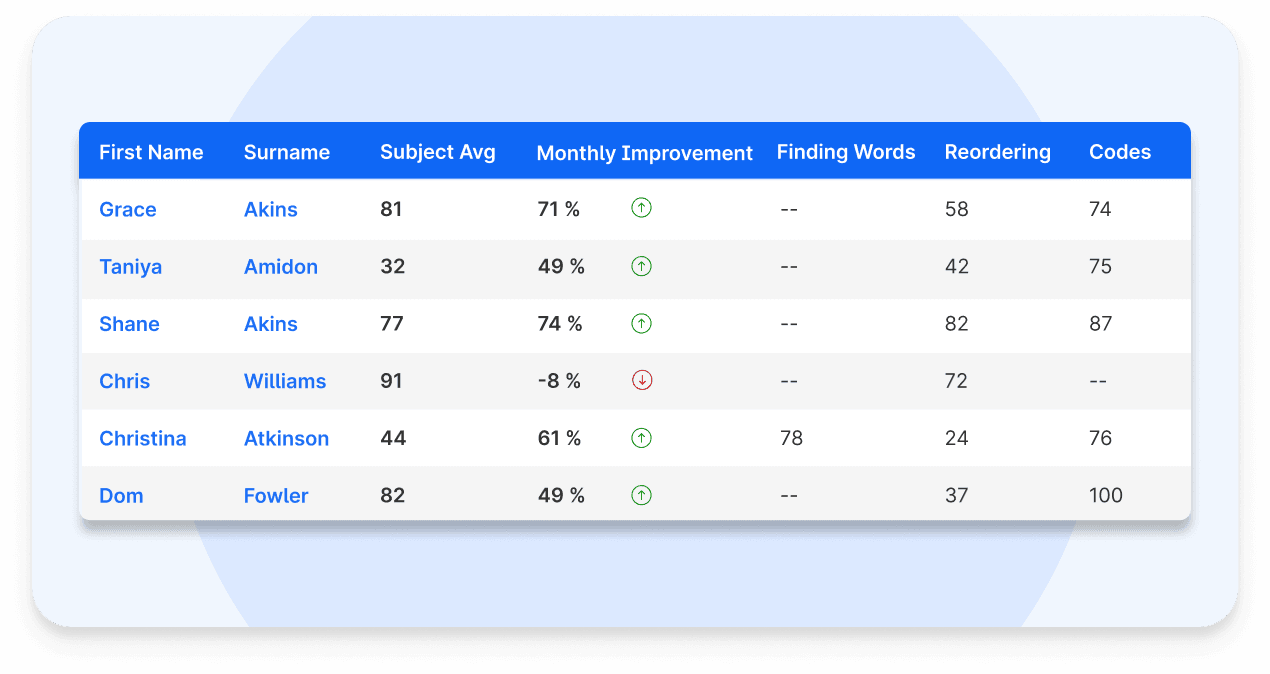
Task: Click Dom's green trend arrow
Action: pyautogui.click(x=641, y=494)
